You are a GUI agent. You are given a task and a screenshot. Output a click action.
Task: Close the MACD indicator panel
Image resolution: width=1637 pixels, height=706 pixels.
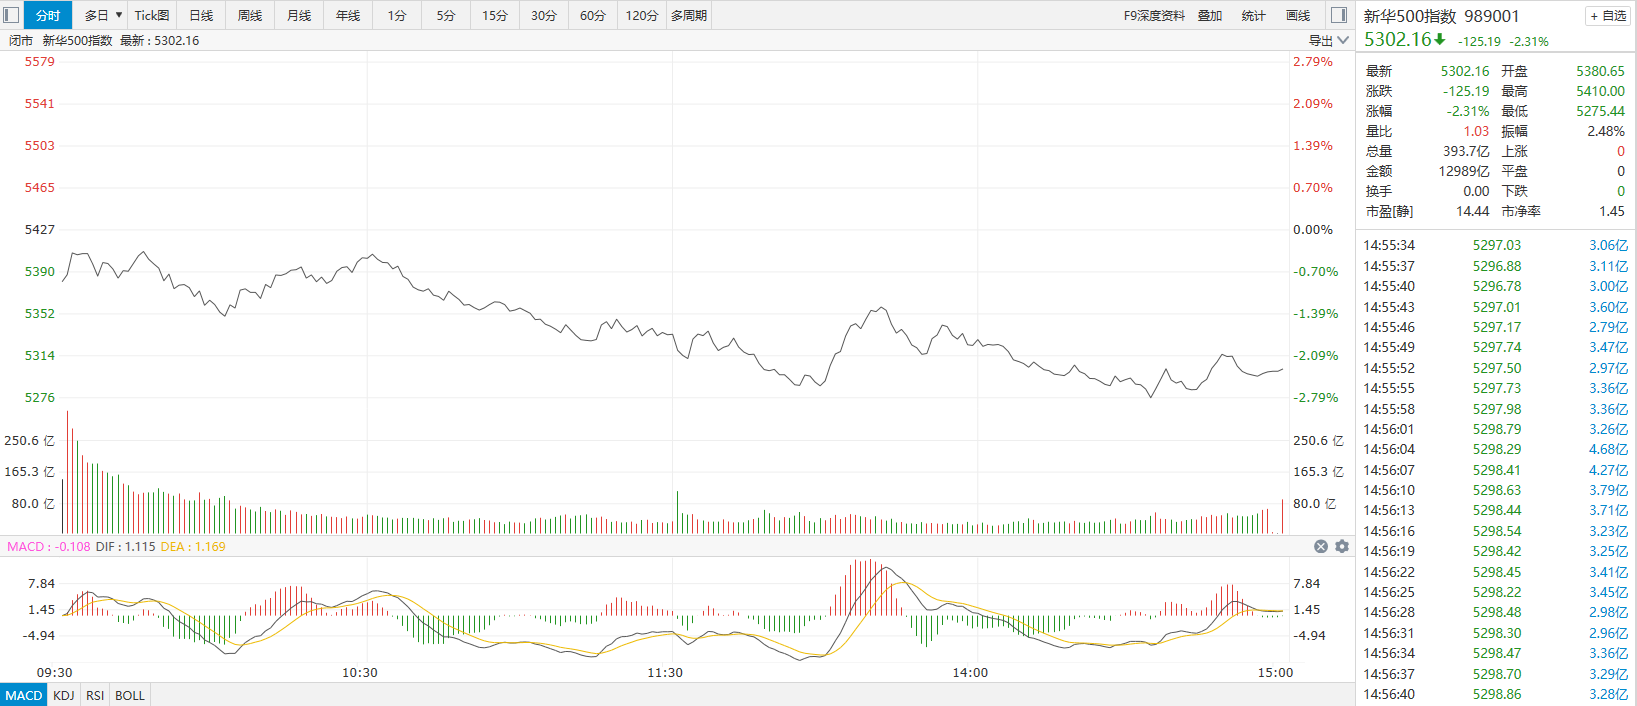pos(1321,546)
